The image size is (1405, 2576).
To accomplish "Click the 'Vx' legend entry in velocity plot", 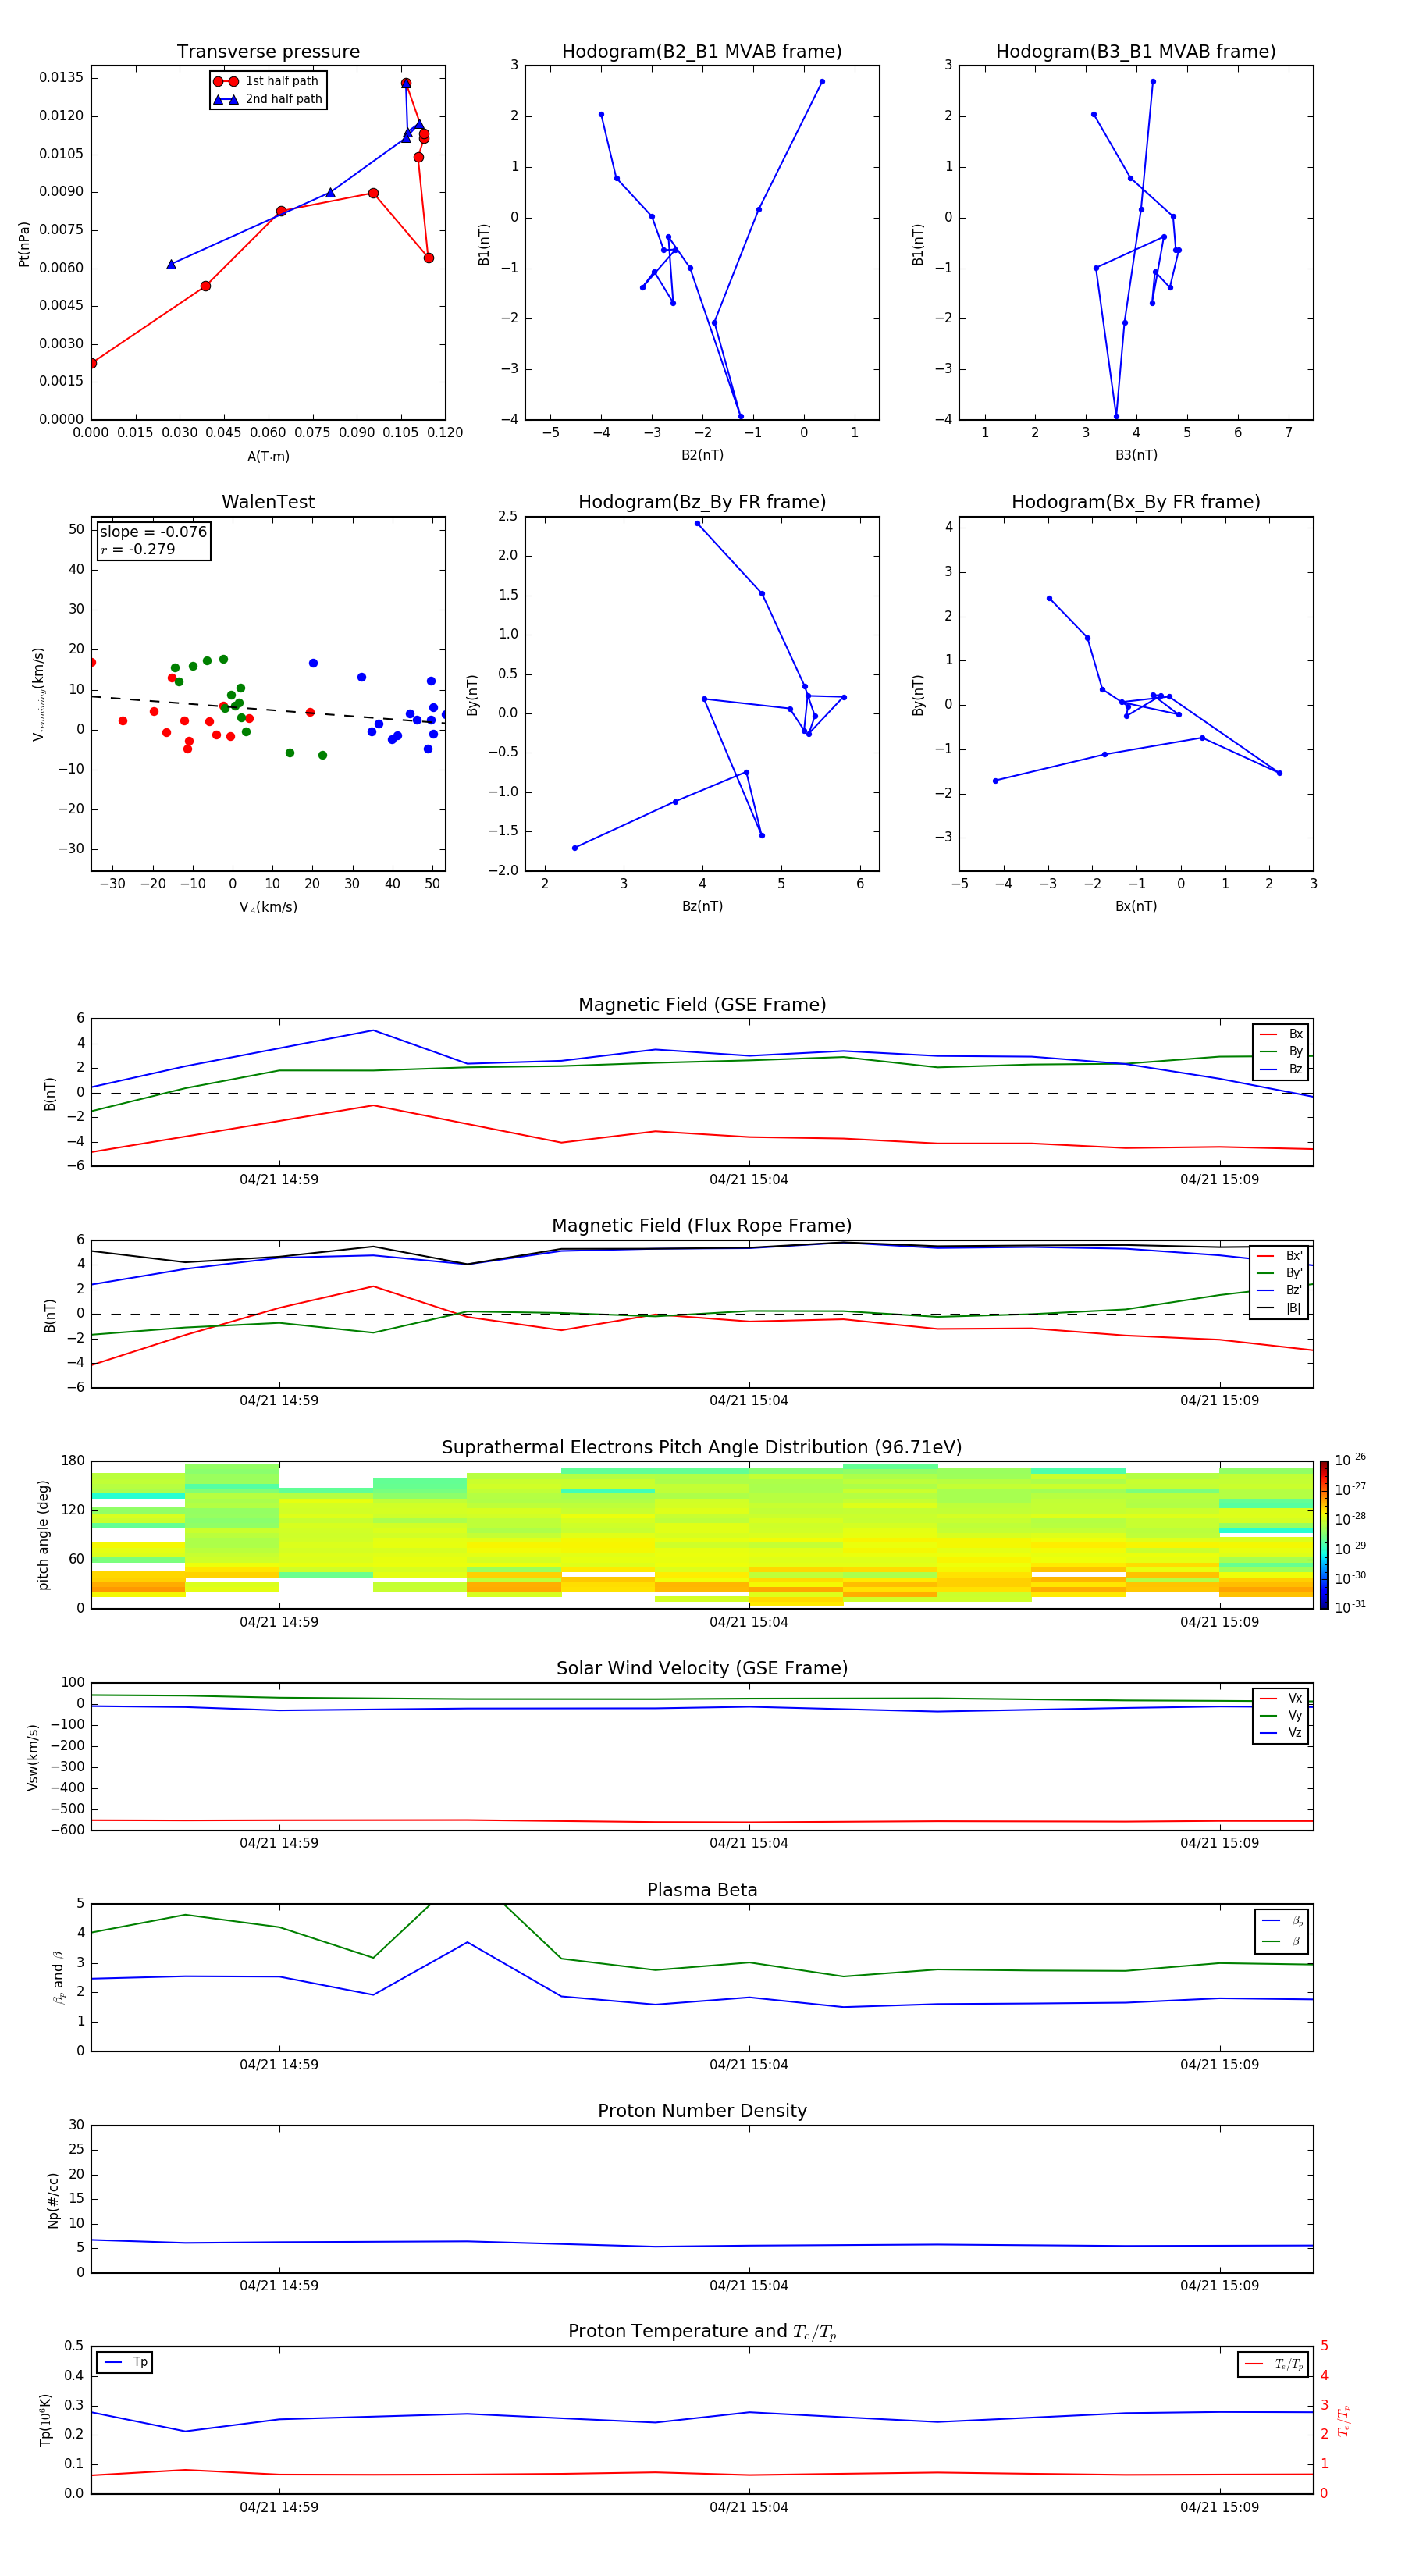I will point(1281,1698).
